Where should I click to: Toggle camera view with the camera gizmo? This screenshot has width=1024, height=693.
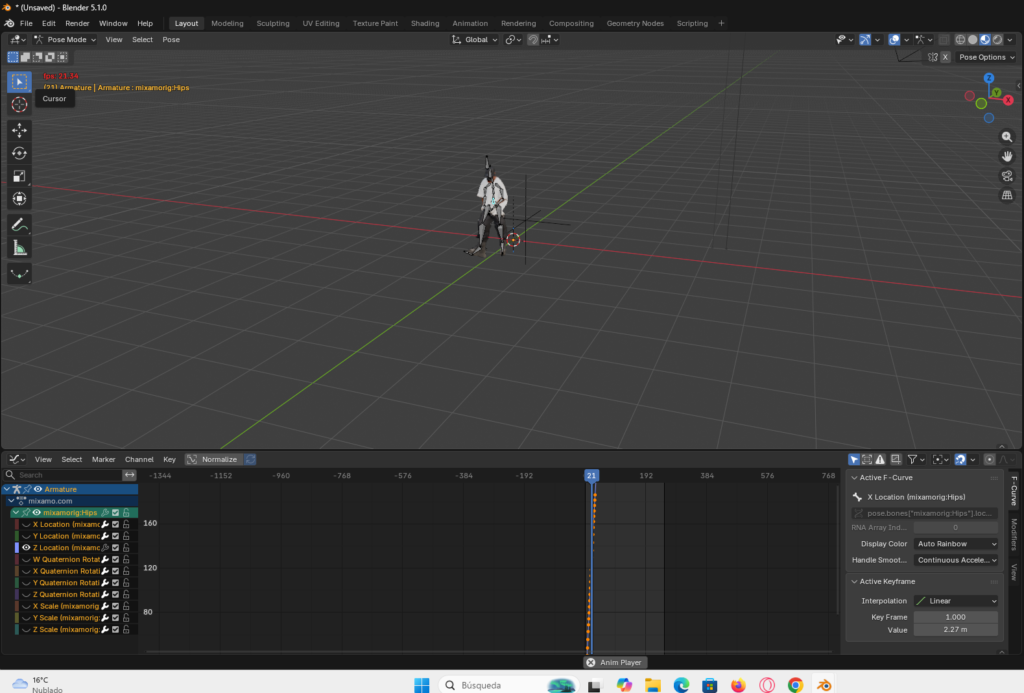pyautogui.click(x=1007, y=176)
